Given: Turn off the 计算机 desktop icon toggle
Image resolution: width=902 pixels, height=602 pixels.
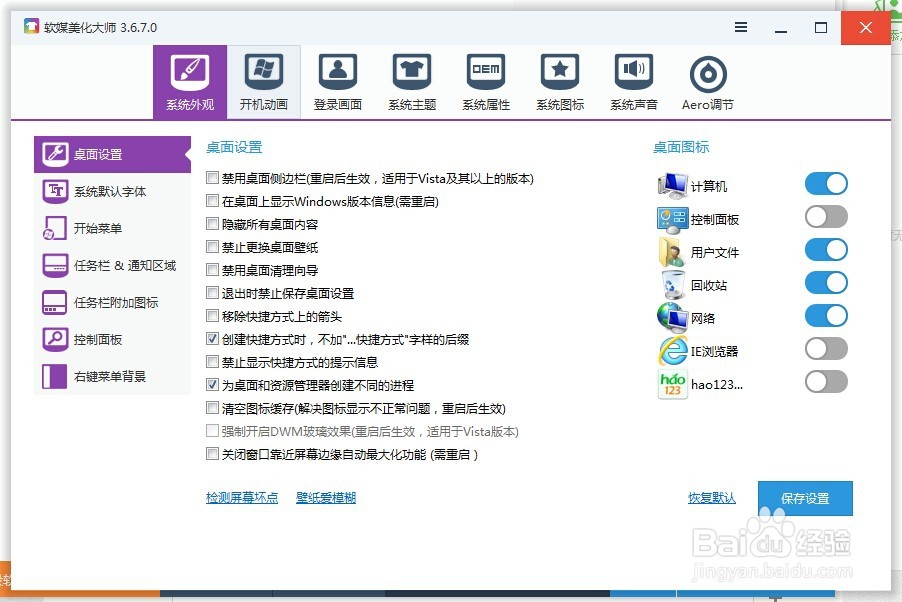Looking at the screenshot, I should (826, 184).
